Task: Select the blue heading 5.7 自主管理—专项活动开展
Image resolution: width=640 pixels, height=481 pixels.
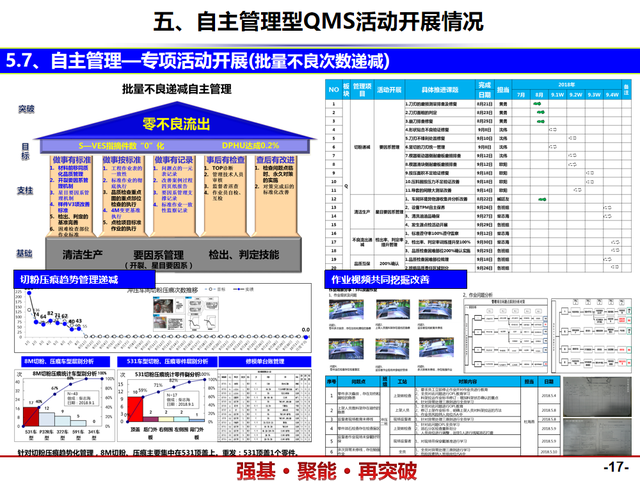Action: pos(197,61)
